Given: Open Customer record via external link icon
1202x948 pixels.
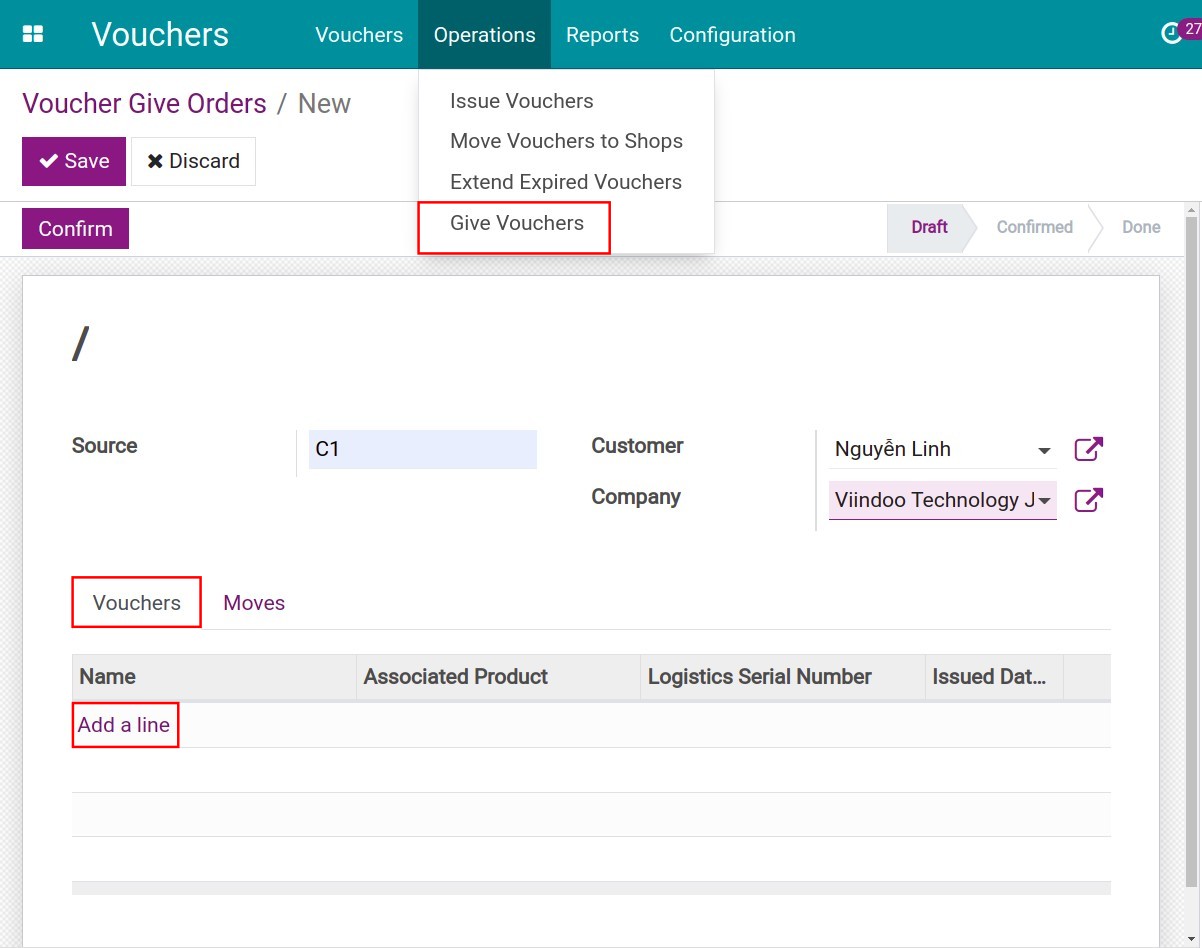Looking at the screenshot, I should point(1088,449).
